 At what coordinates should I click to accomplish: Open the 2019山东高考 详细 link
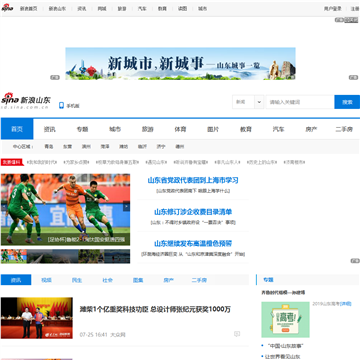click(x=346, y=304)
